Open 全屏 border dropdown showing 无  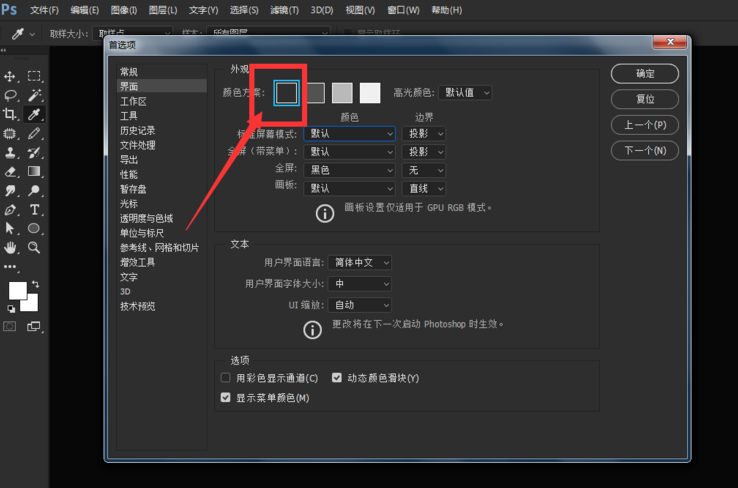[424, 170]
